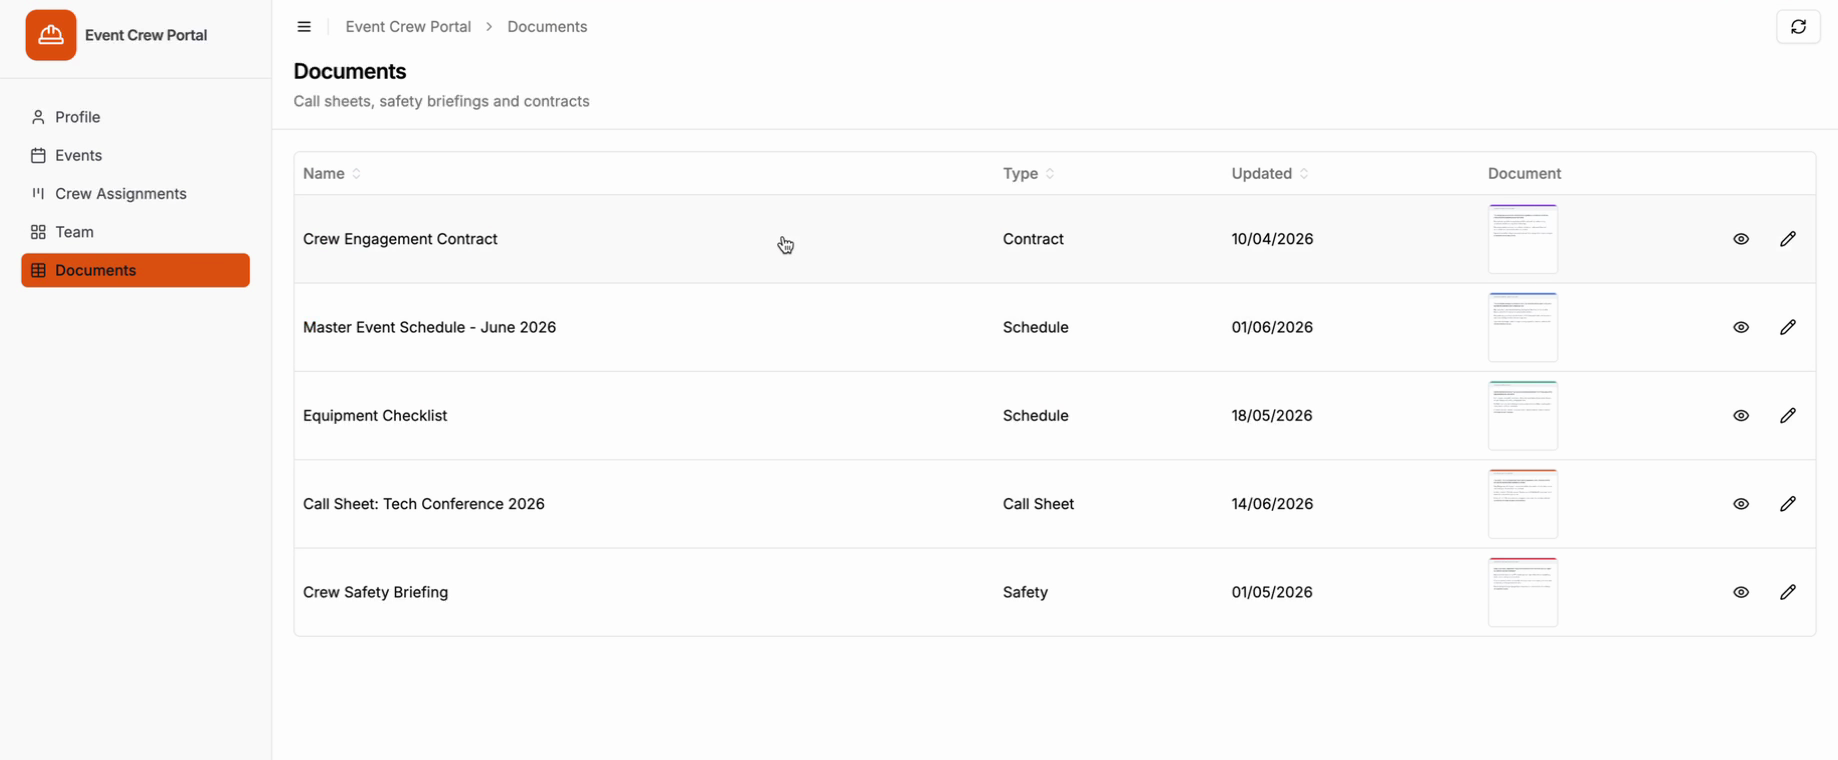Click the Schedule type in Master Event Schedule row
The image size is (1838, 760).
coord(1035,327)
